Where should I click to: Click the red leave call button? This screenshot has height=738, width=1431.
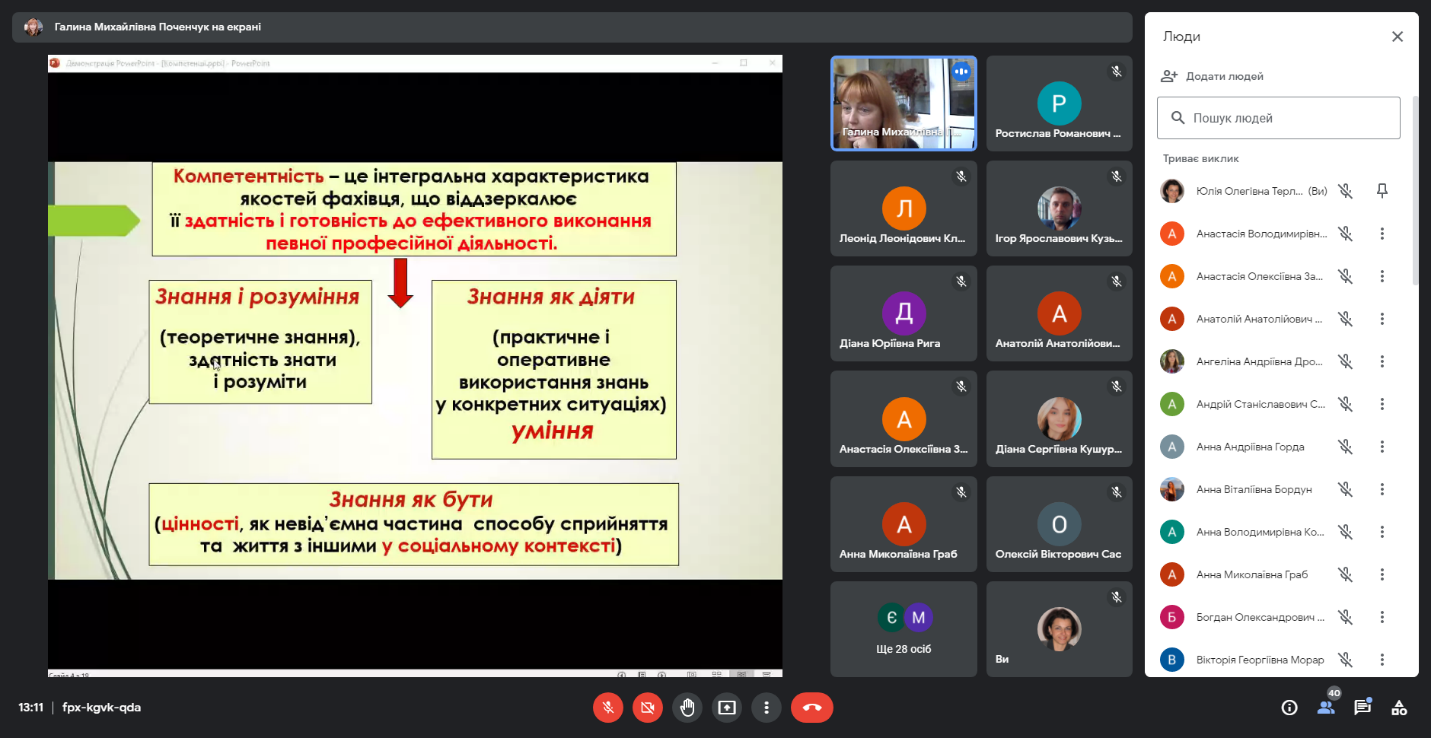[811, 708]
